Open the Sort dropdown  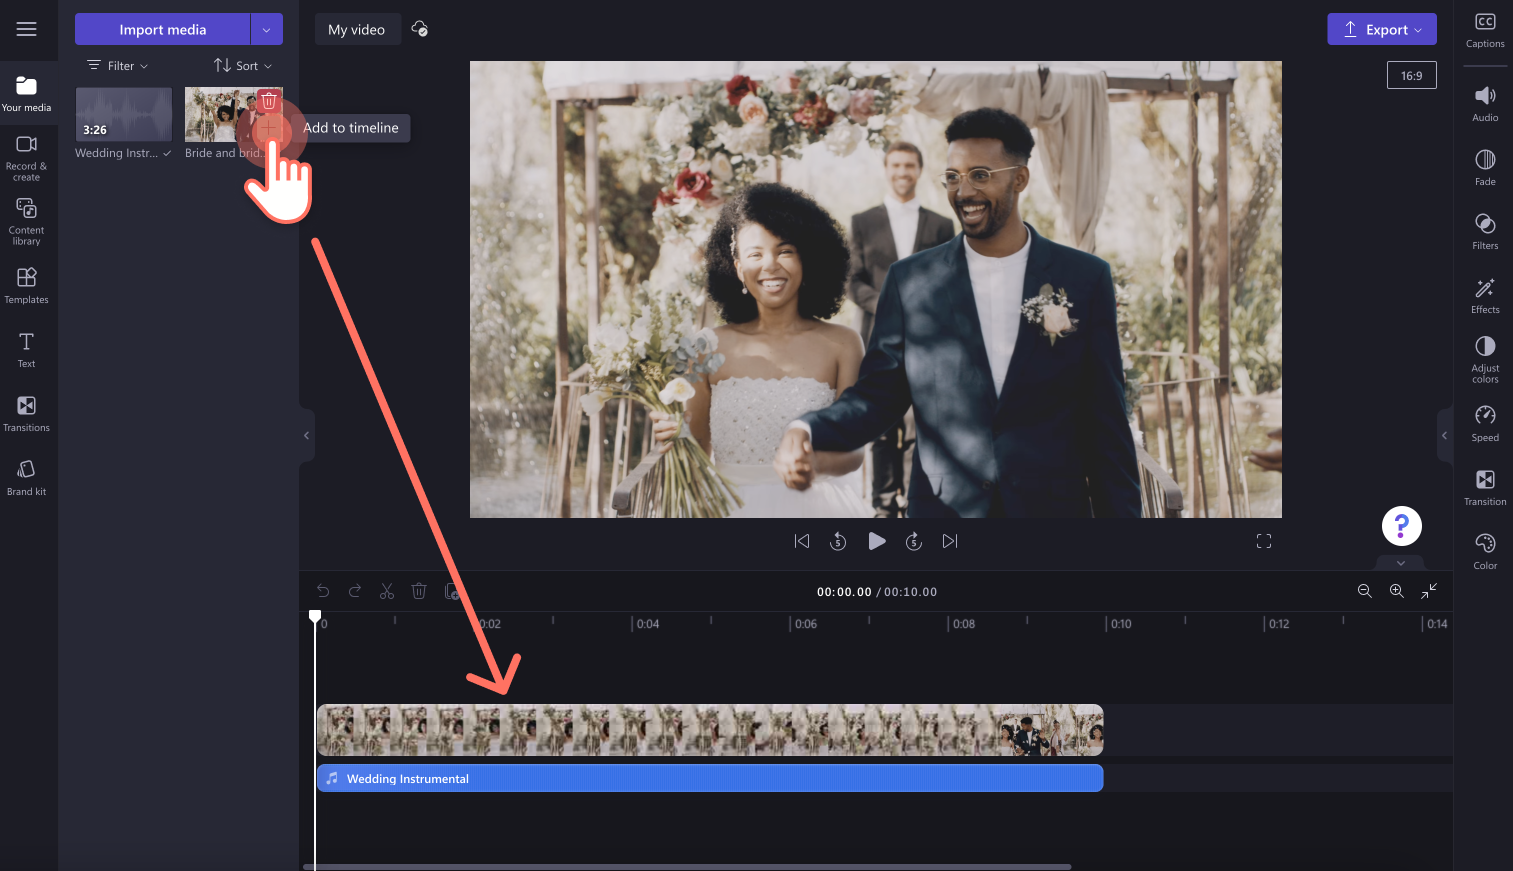click(x=243, y=65)
